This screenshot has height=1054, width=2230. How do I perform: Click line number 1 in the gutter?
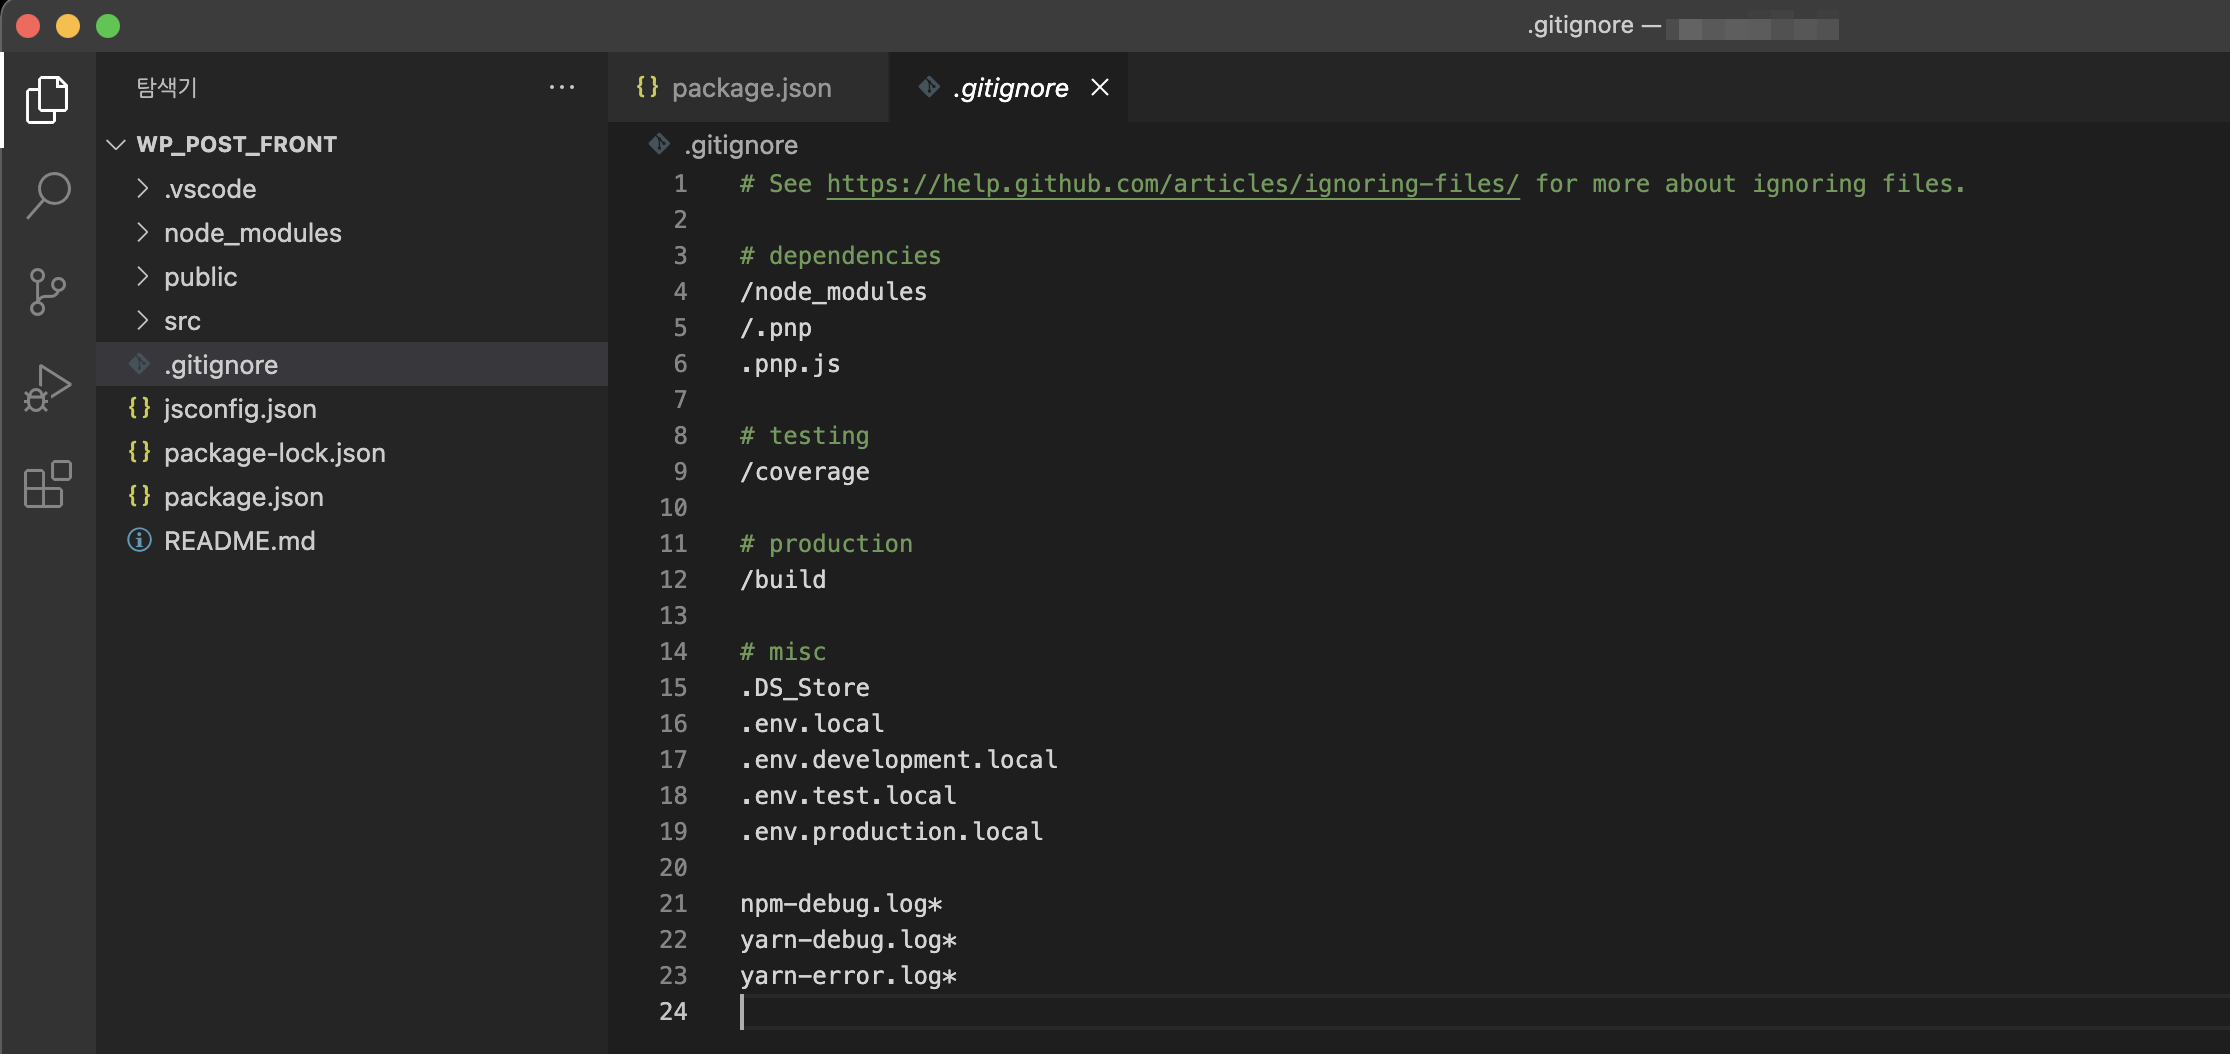click(680, 184)
